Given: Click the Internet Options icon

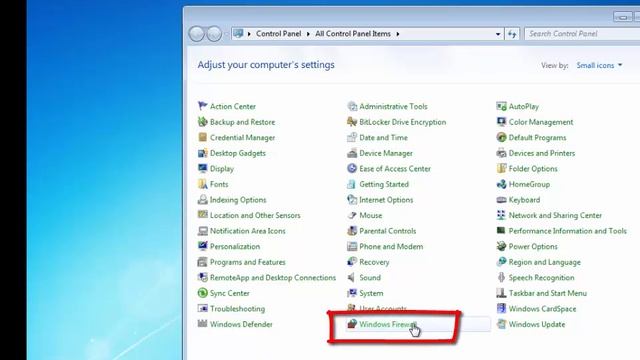Looking at the screenshot, I should click(x=352, y=200).
